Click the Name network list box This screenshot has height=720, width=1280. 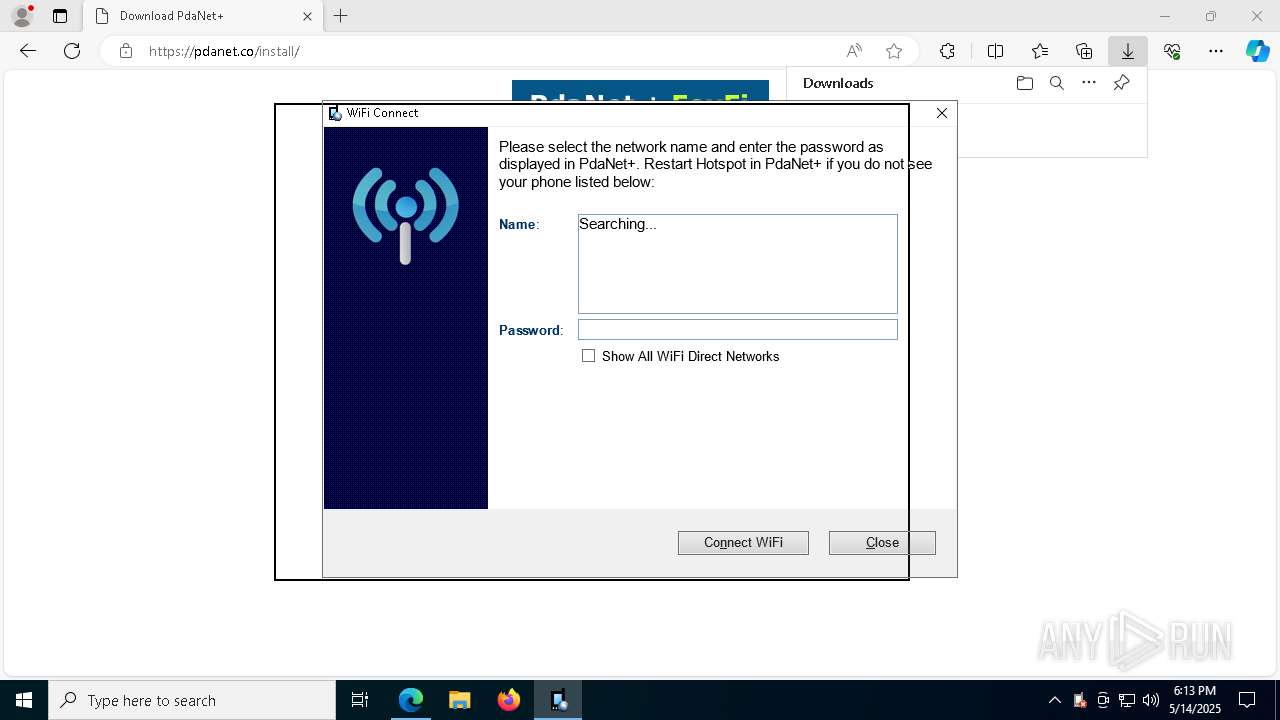[x=738, y=264]
